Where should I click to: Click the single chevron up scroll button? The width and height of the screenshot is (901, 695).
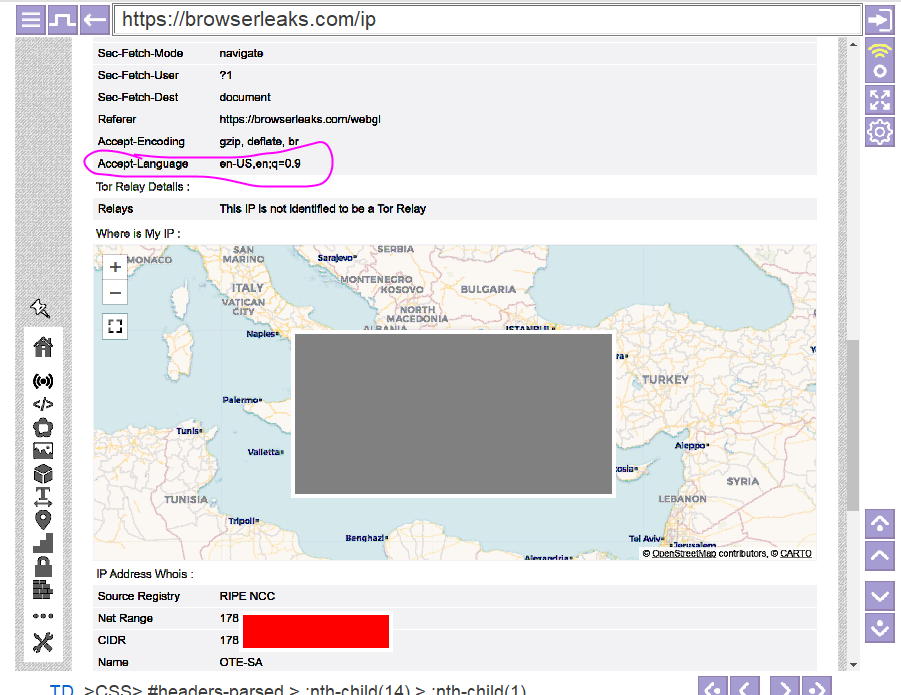pos(880,555)
